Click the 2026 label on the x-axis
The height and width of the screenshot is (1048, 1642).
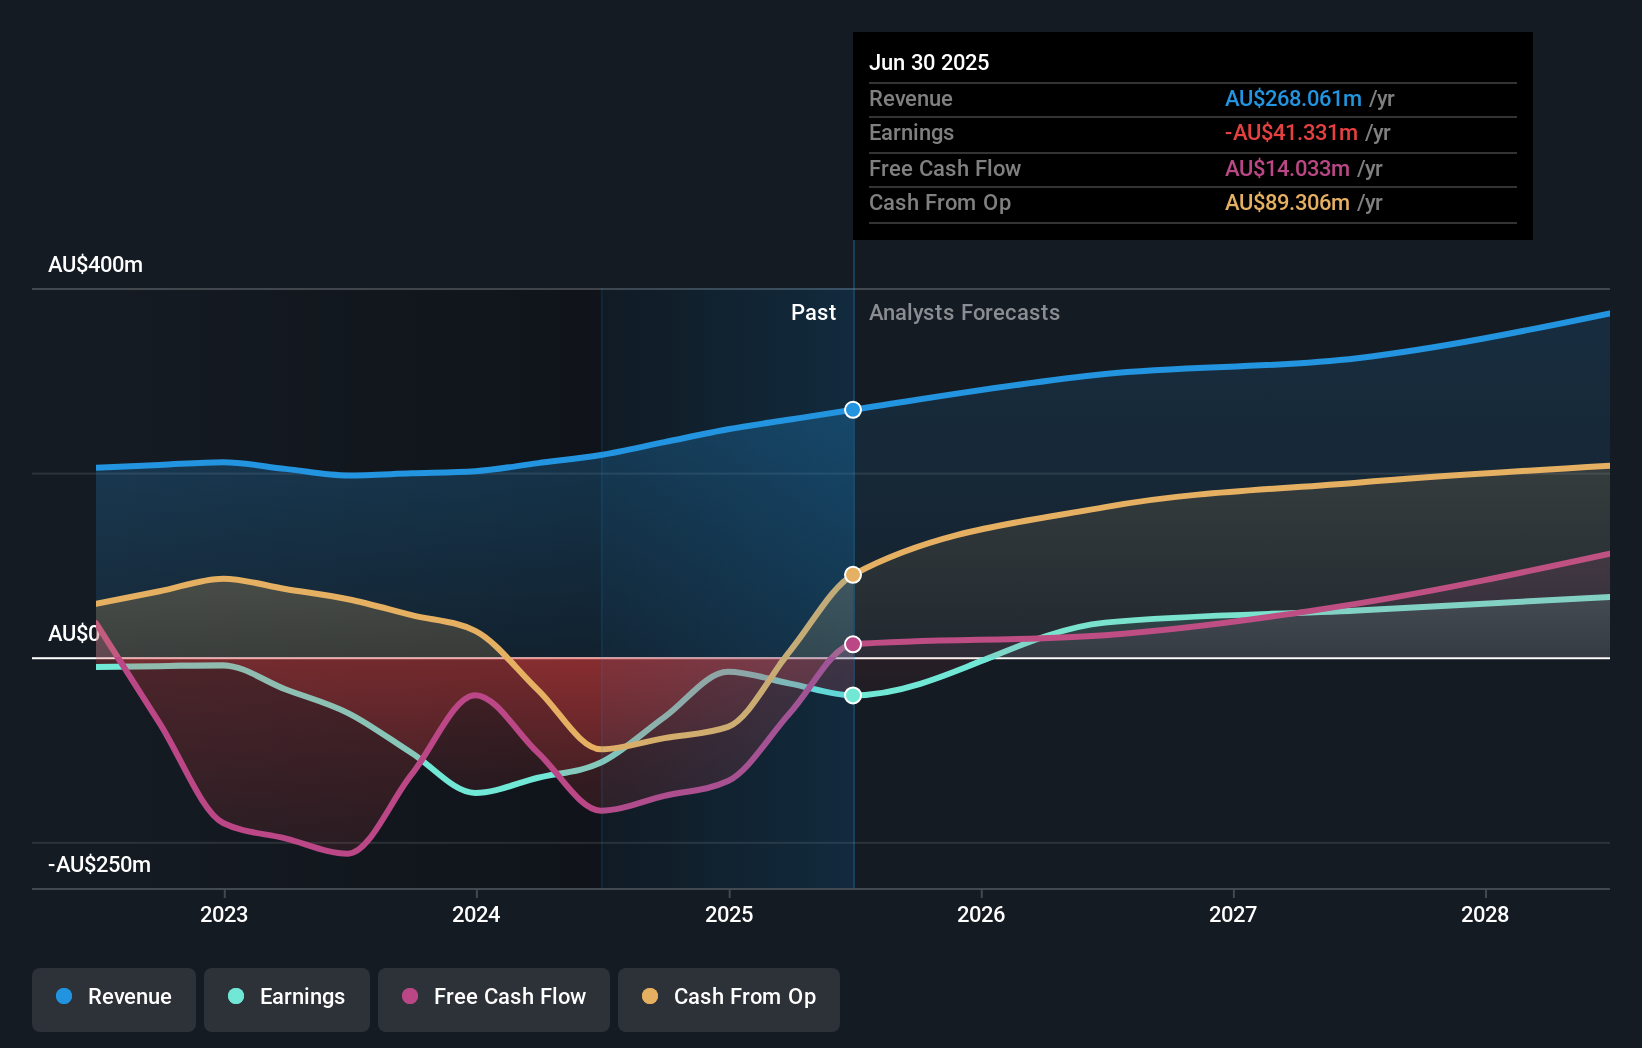(x=982, y=914)
